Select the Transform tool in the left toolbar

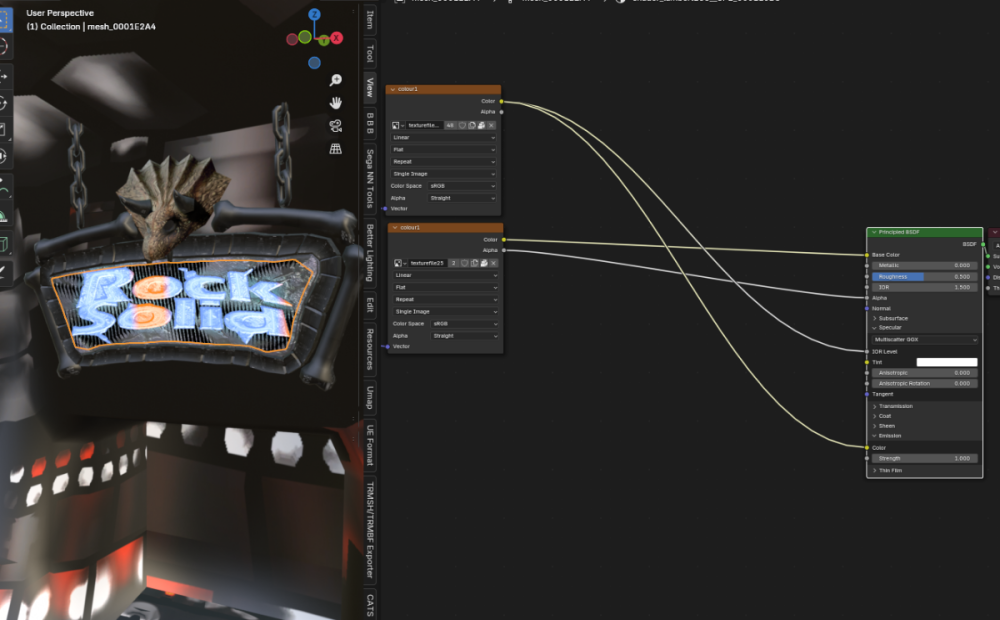pos(4,156)
